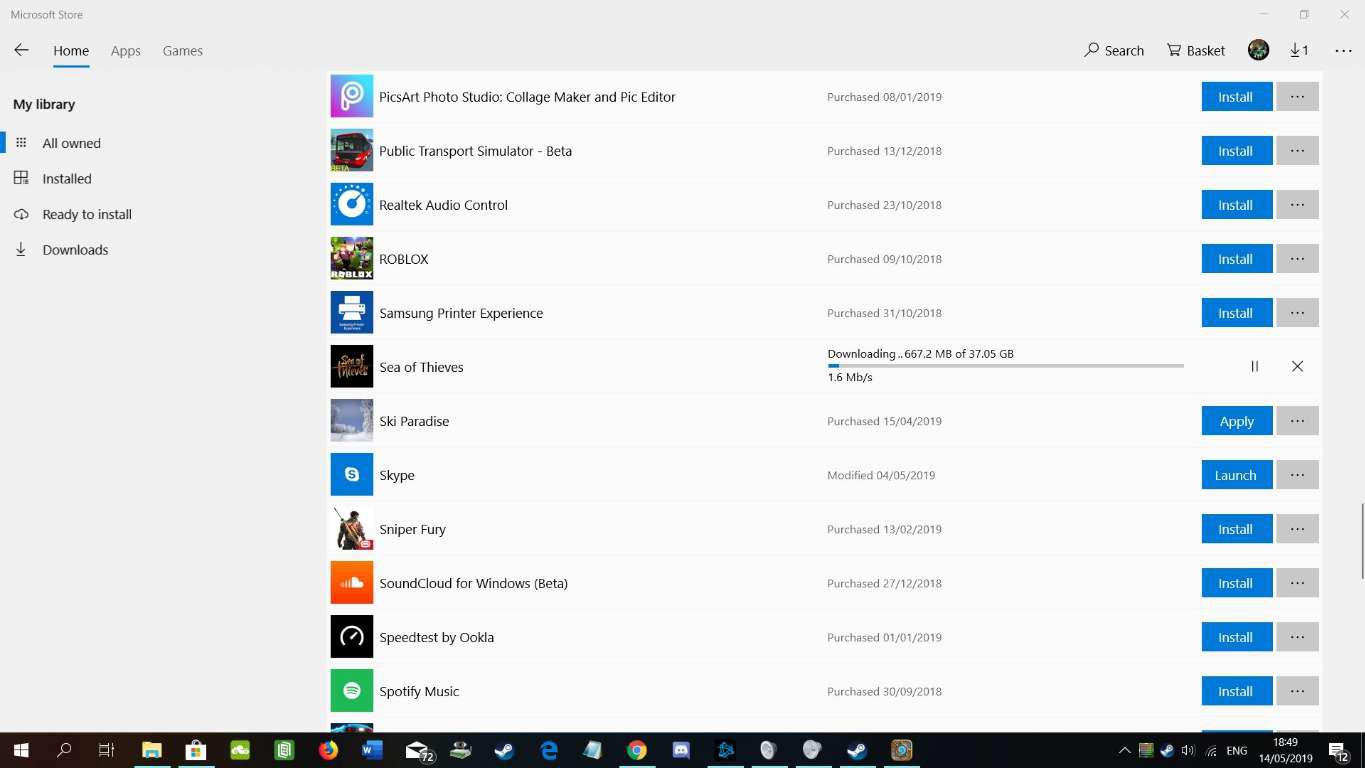Viewport: 1365px width, 768px height.
Task: Open the Search box
Action: tap(1114, 50)
